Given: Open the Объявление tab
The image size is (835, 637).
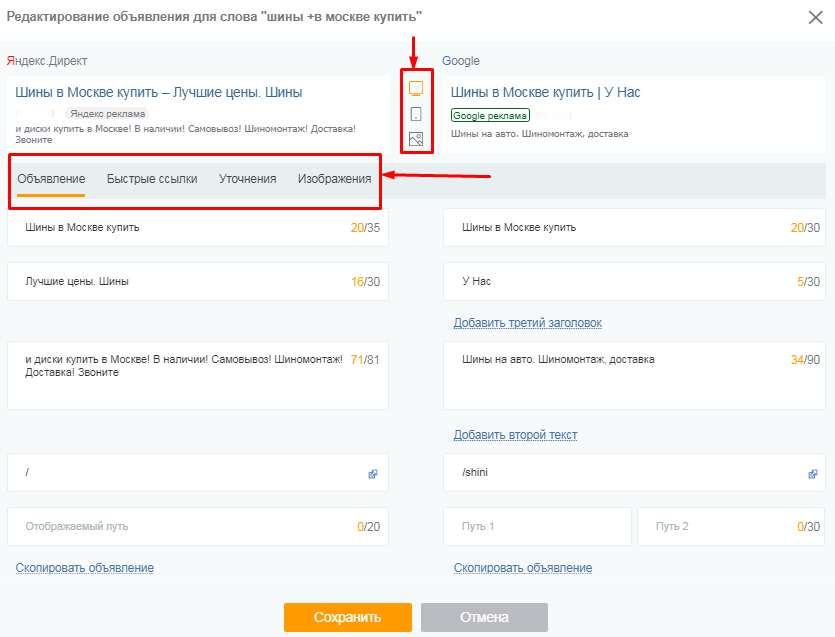Looking at the screenshot, I should click(51, 179).
